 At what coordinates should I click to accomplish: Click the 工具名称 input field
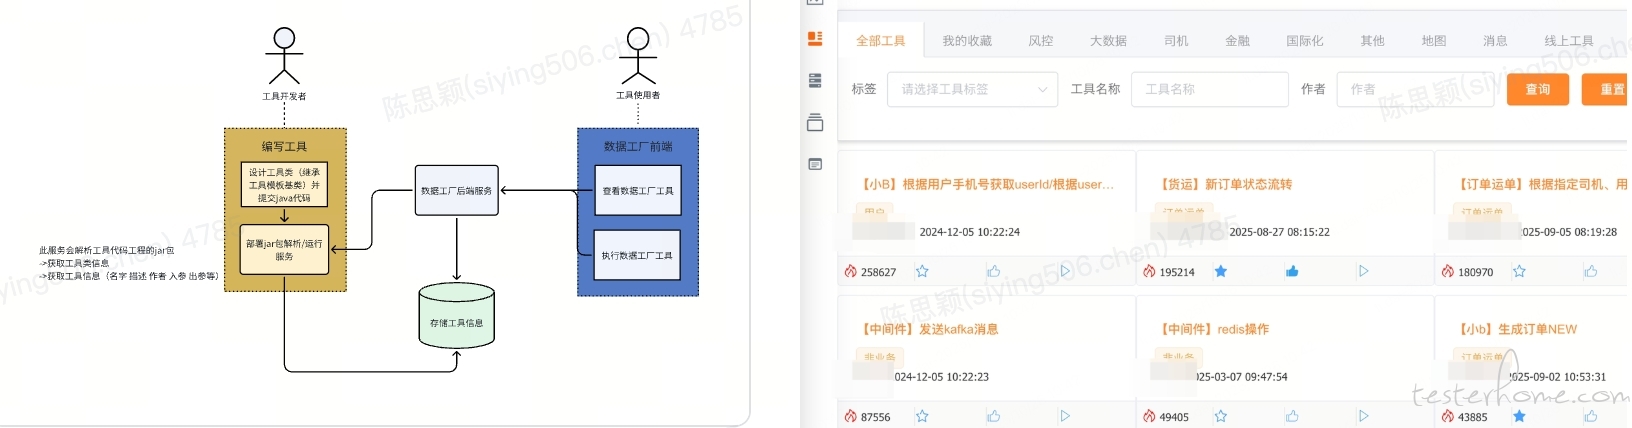pos(1209,89)
